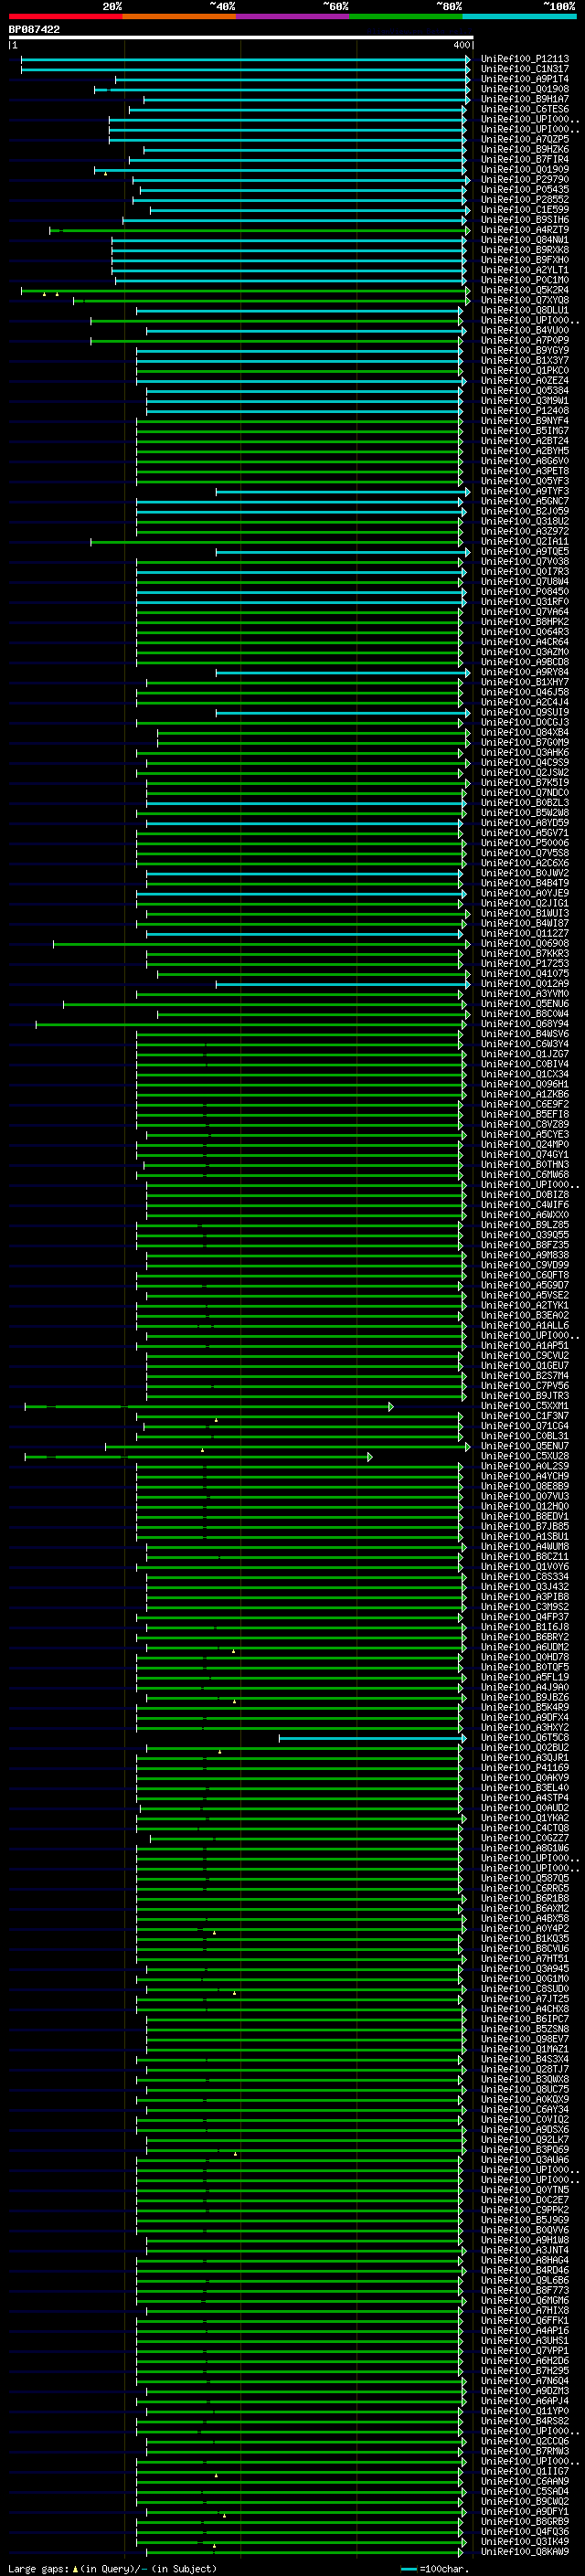Click the label UniRef100_A7P0P9

coord(525,340)
